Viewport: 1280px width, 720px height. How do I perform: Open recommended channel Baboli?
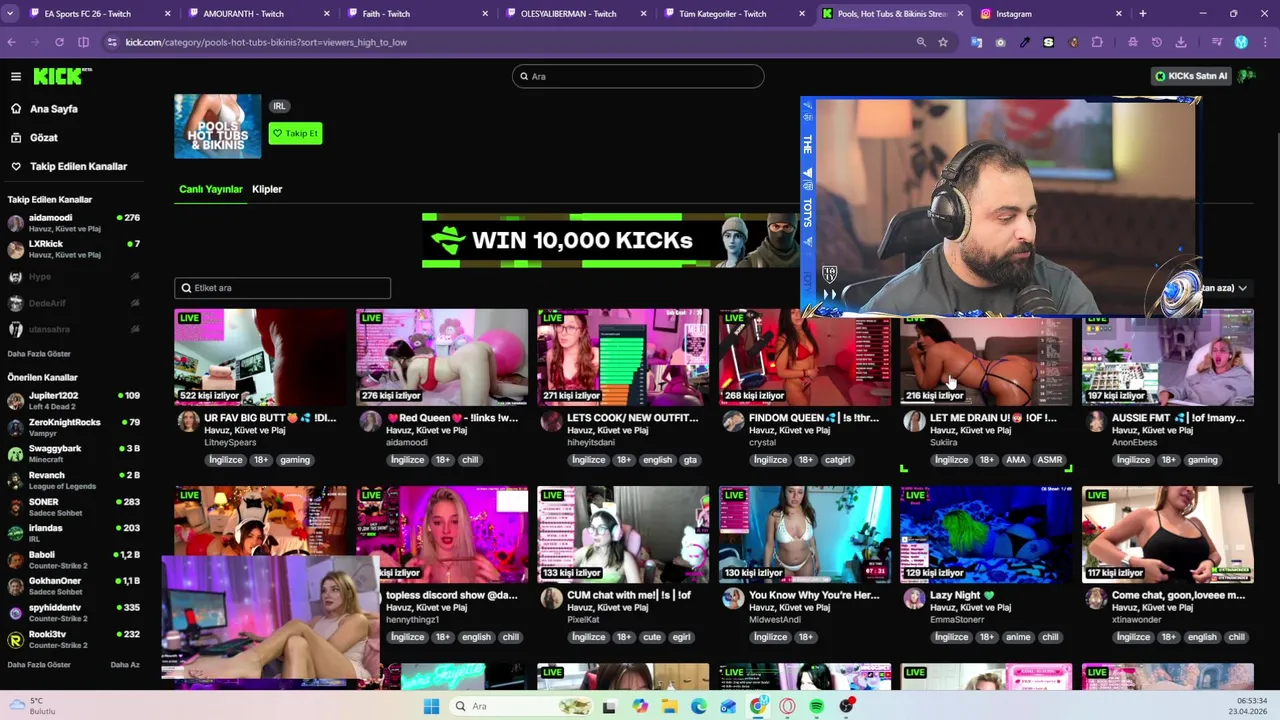point(72,559)
